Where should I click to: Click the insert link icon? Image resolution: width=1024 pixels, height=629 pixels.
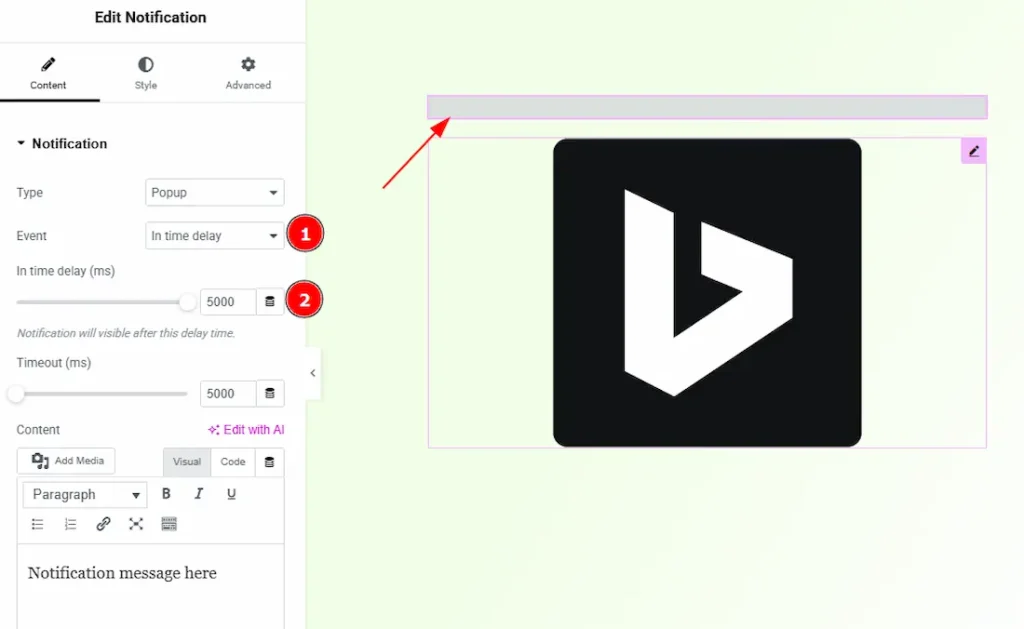click(x=103, y=524)
